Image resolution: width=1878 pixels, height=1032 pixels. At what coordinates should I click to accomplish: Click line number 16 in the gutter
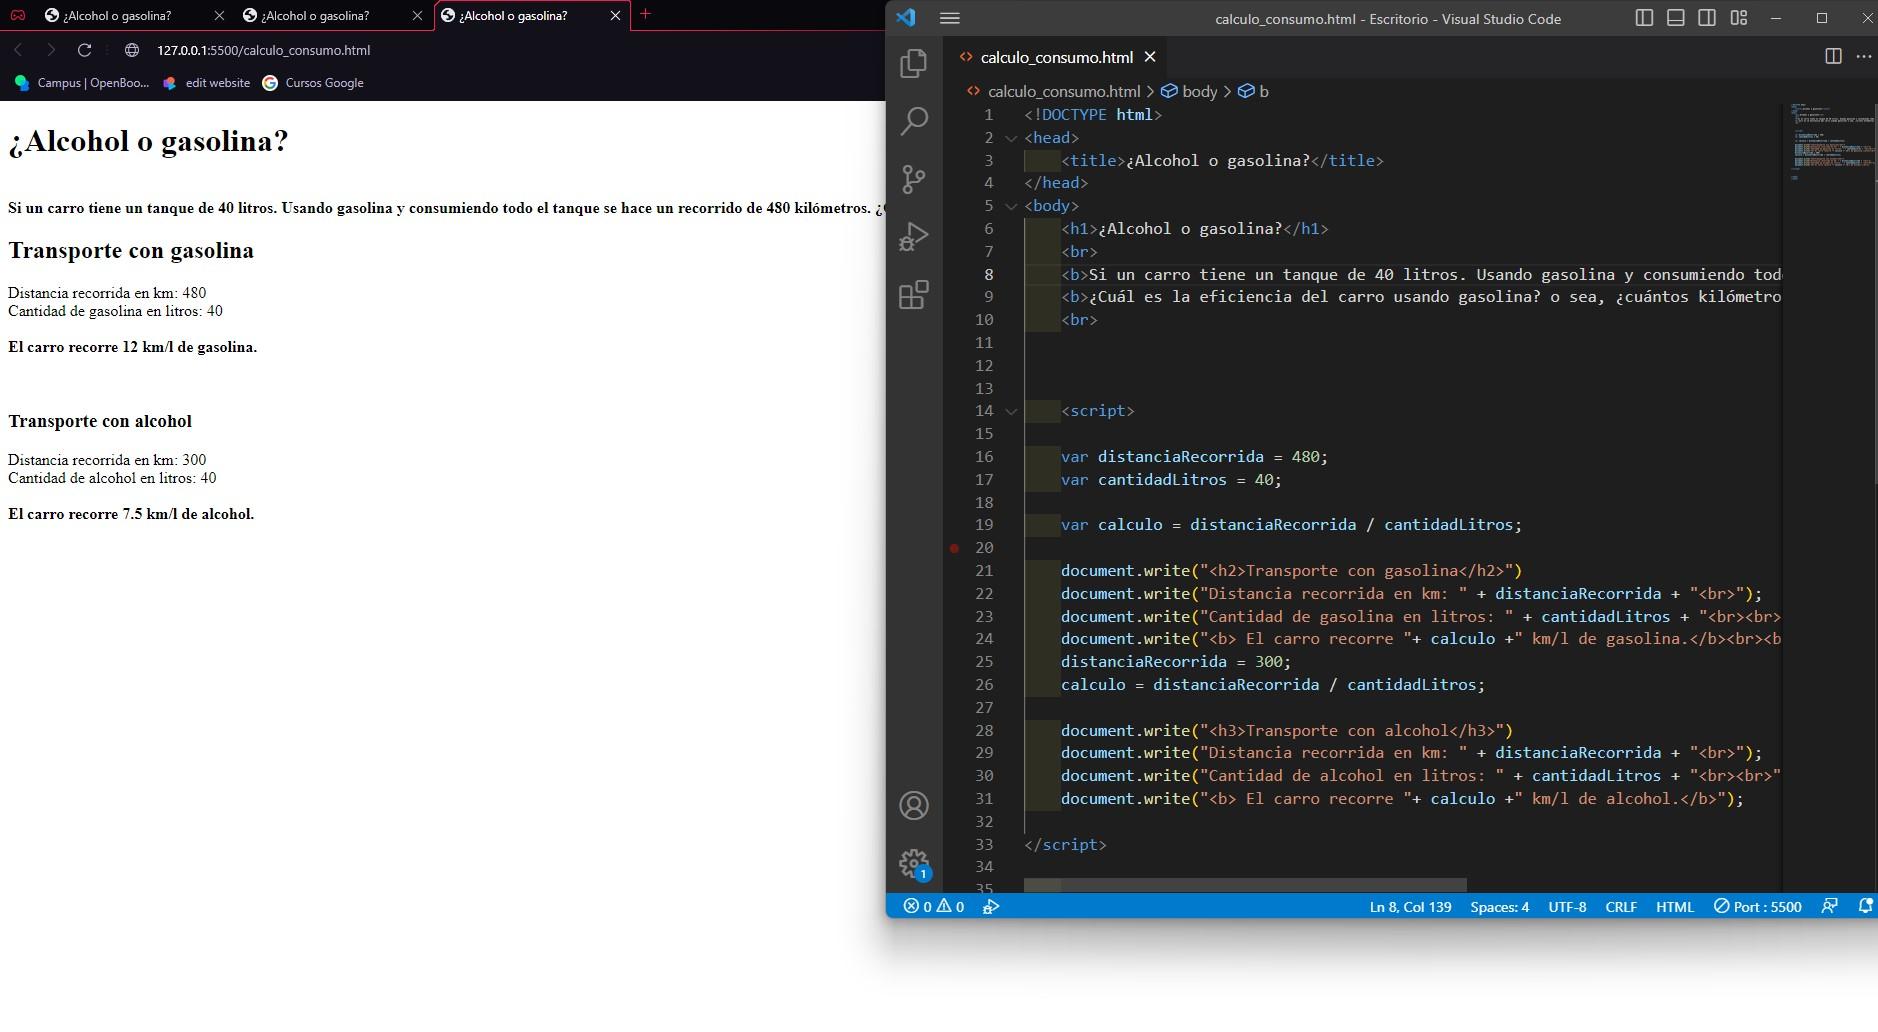(x=984, y=457)
